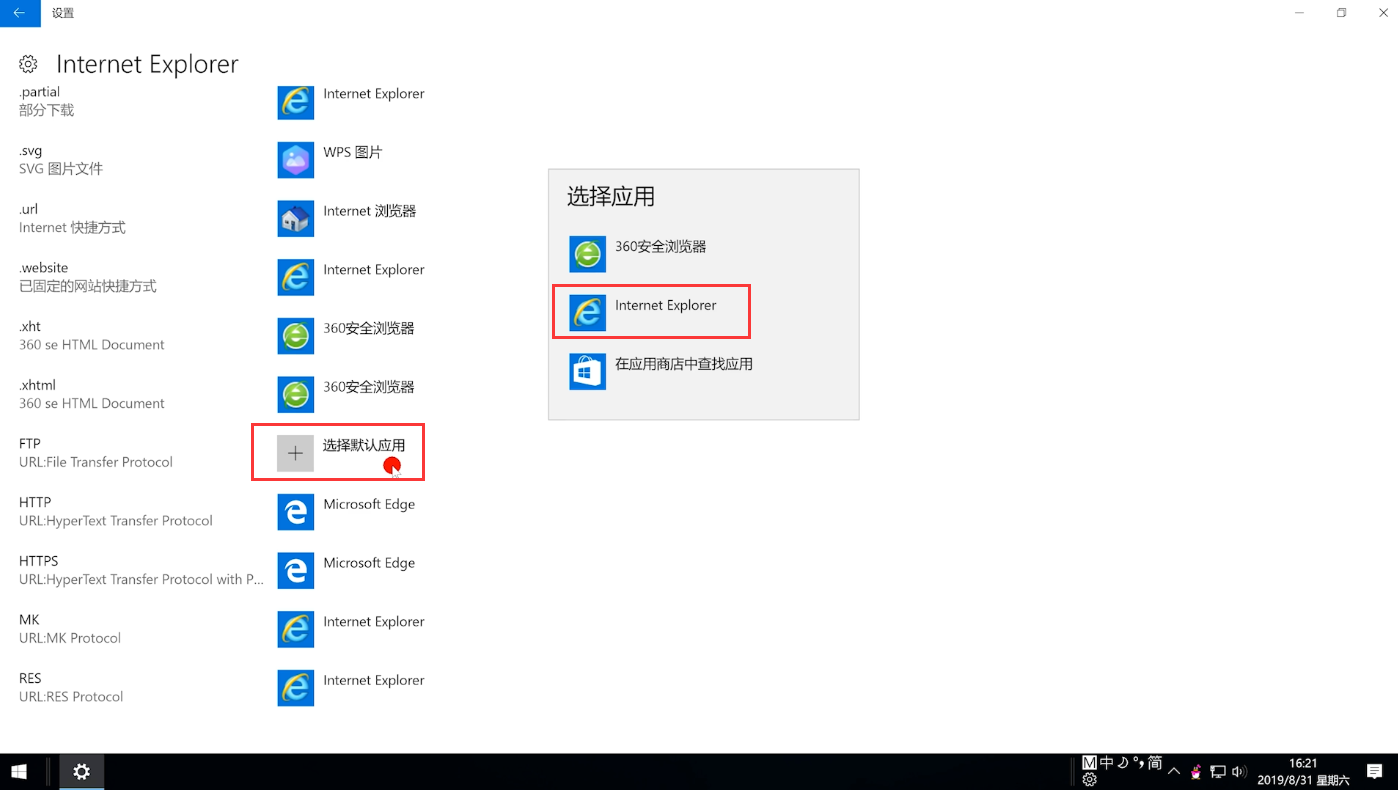Open the volume speaker tray icon
This screenshot has width=1398, height=790.
[x=1239, y=772]
